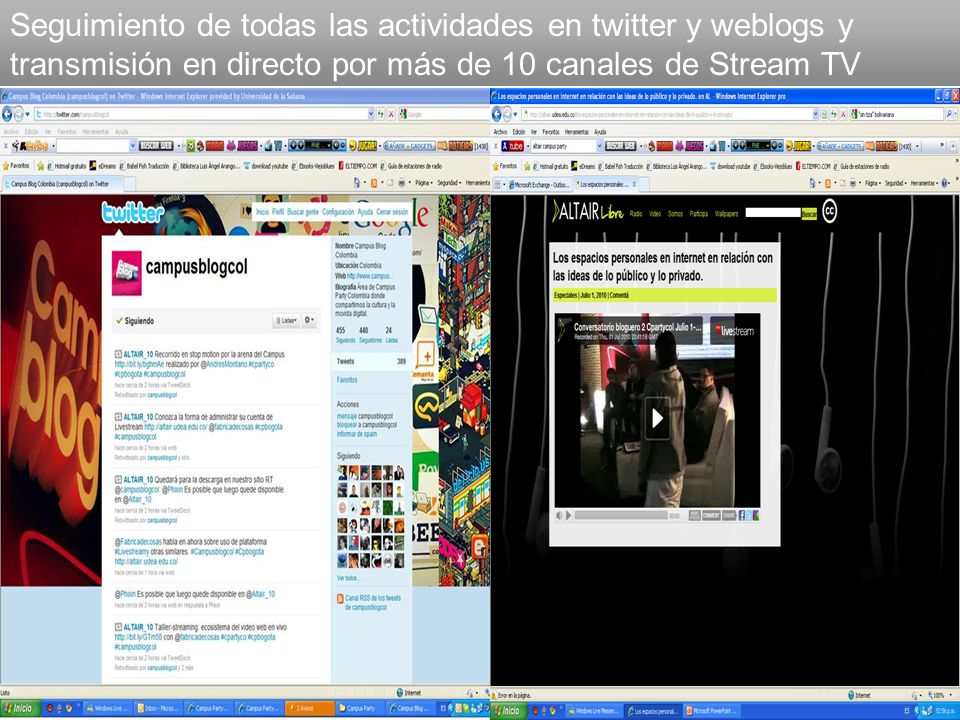The image size is (960, 720).
Task: Click Back button in right Altair browser window
Action: click(497, 114)
